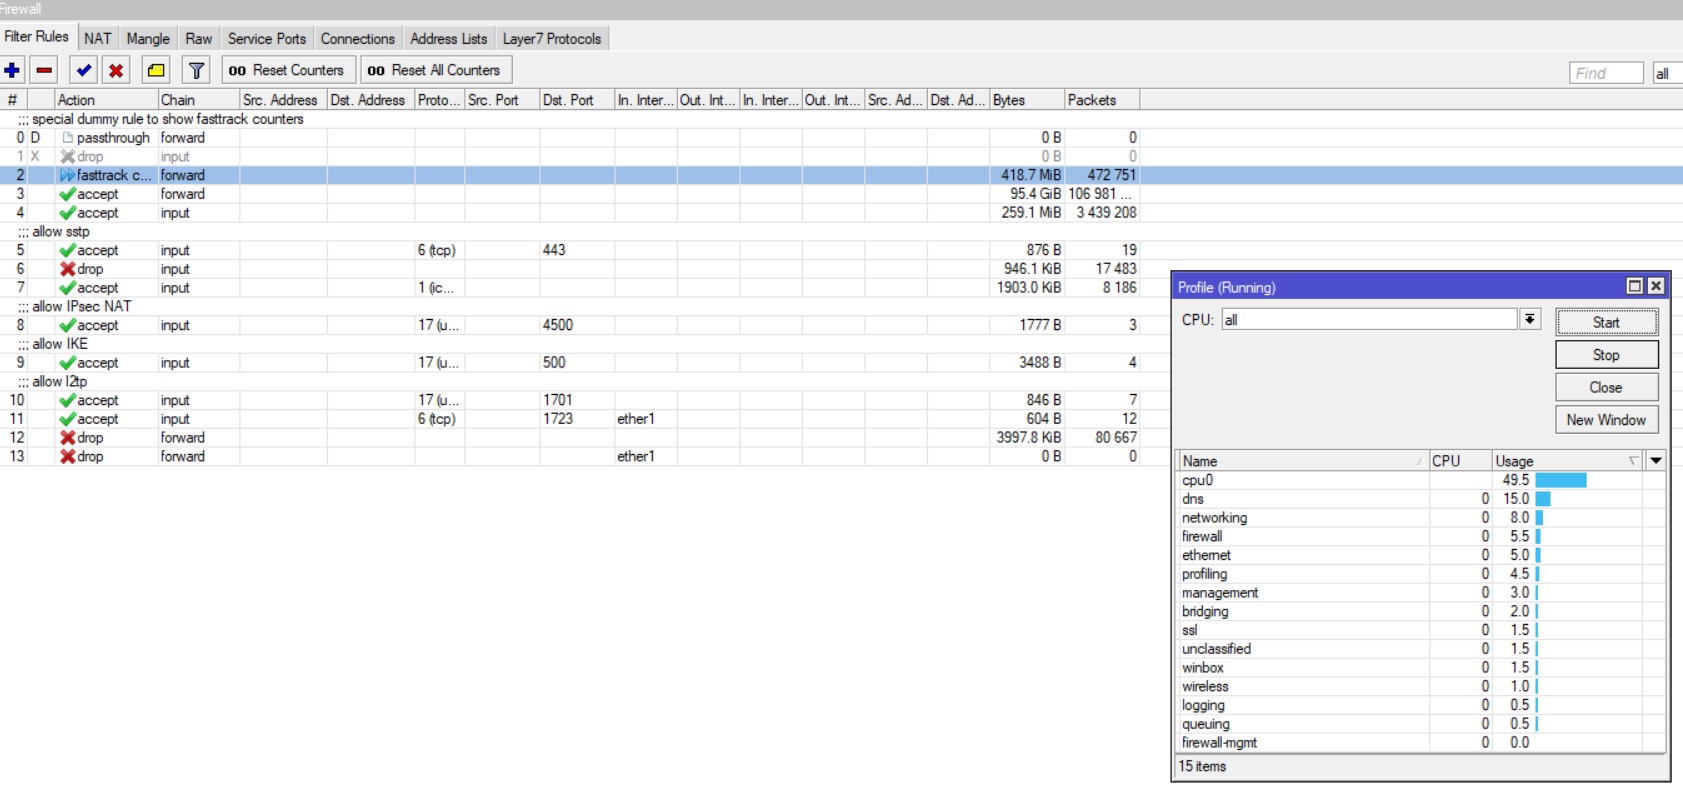This screenshot has height=797, width=1683.
Task: Open the 'all' search scope dropdown
Action: (1667, 73)
